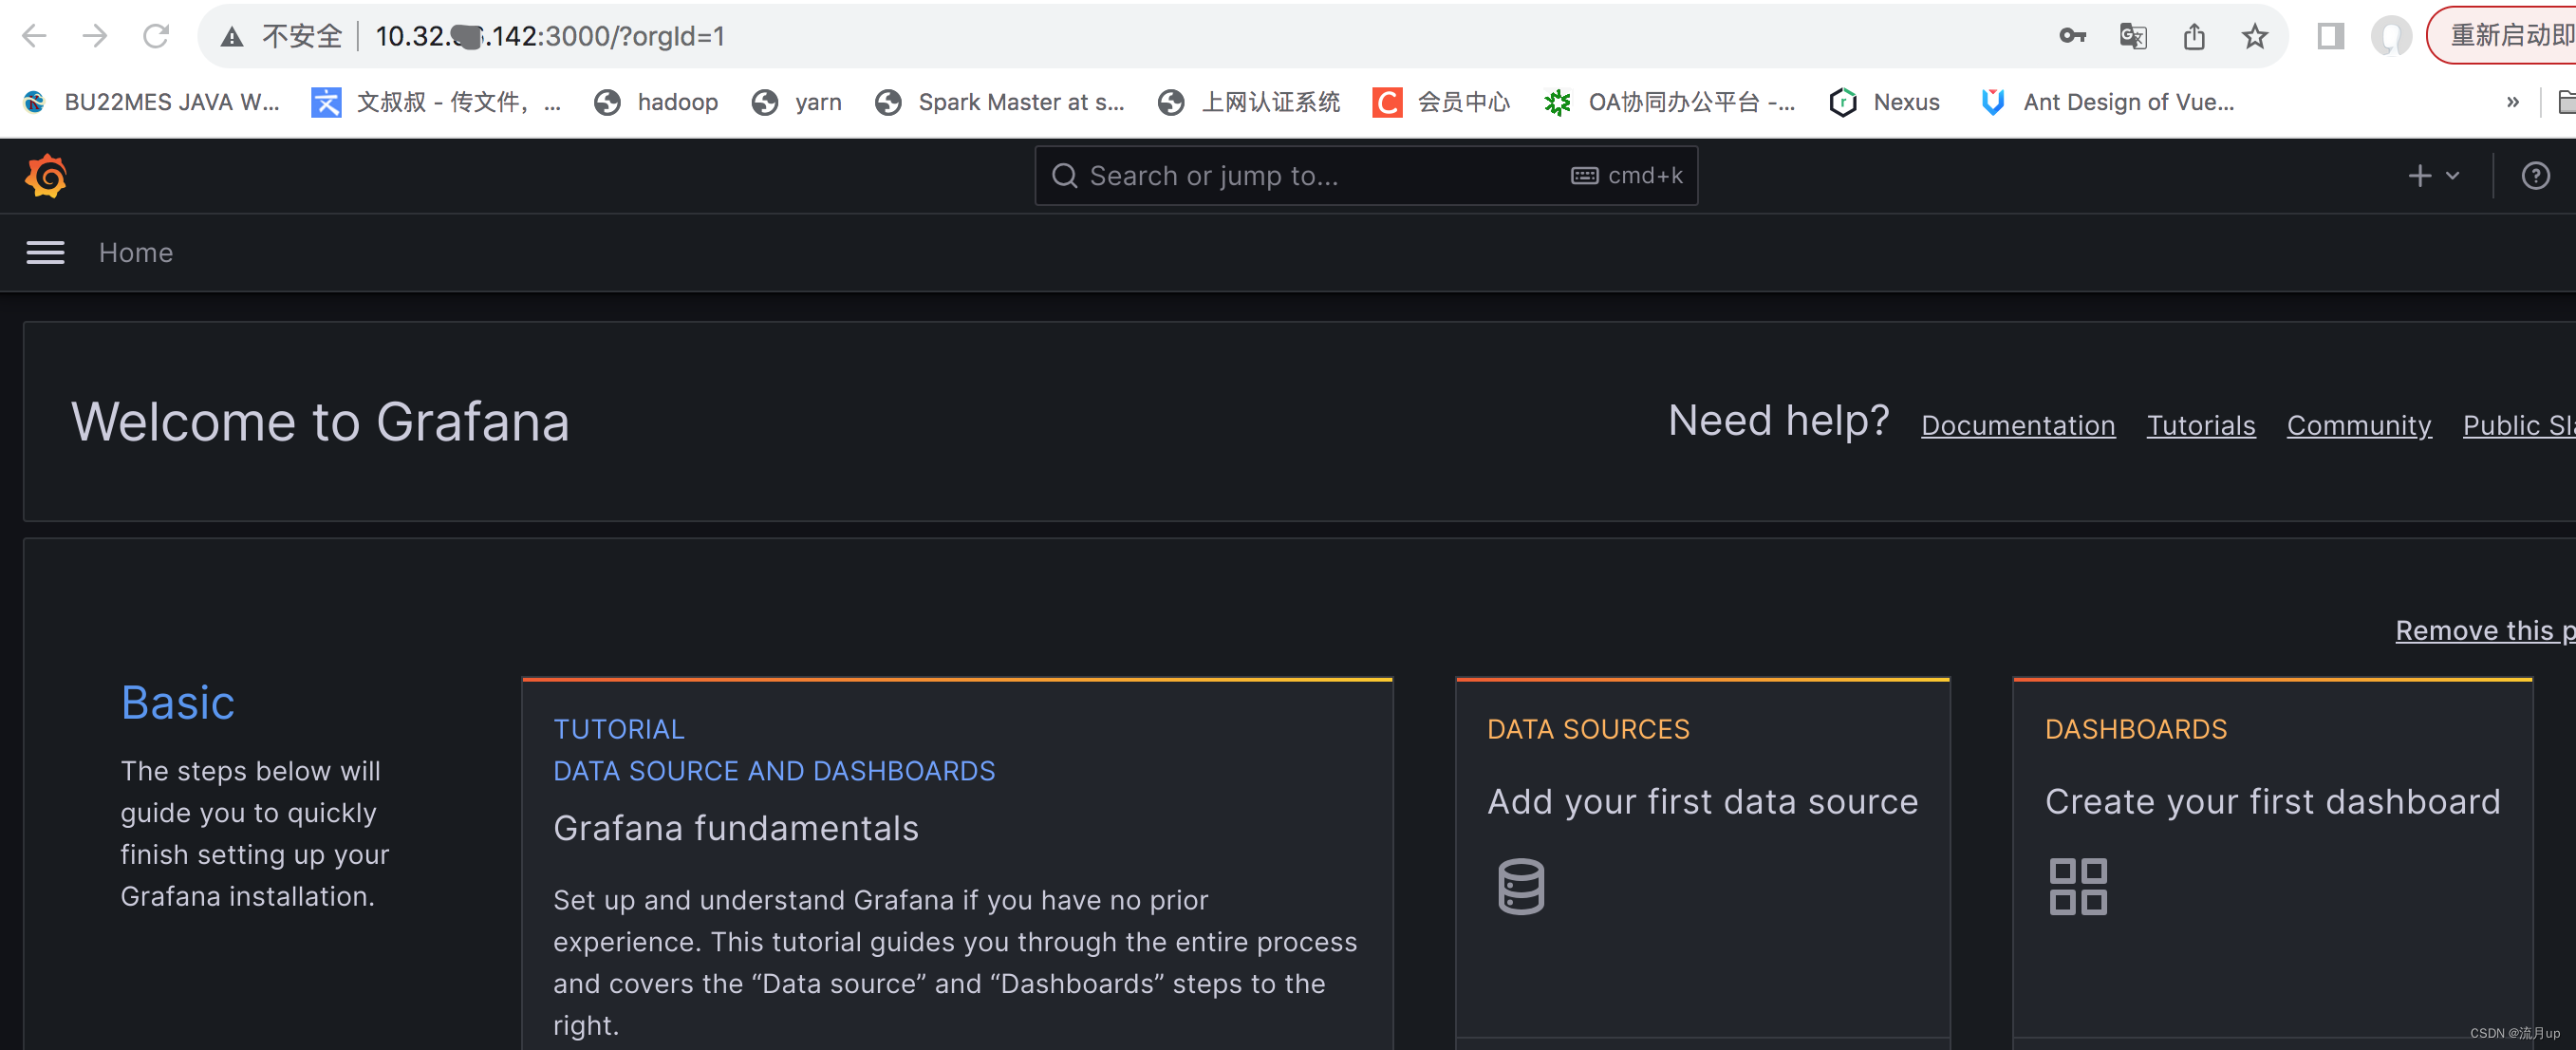2576x1050 pixels.
Task: Open the Home breadcrumb
Action: click(x=136, y=253)
